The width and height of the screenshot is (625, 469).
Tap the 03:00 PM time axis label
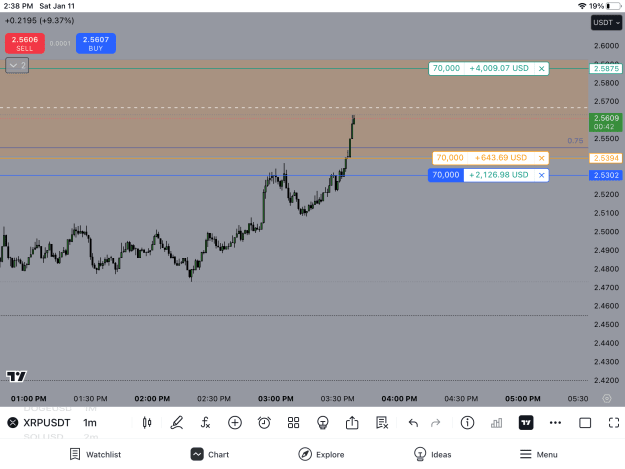276,398
